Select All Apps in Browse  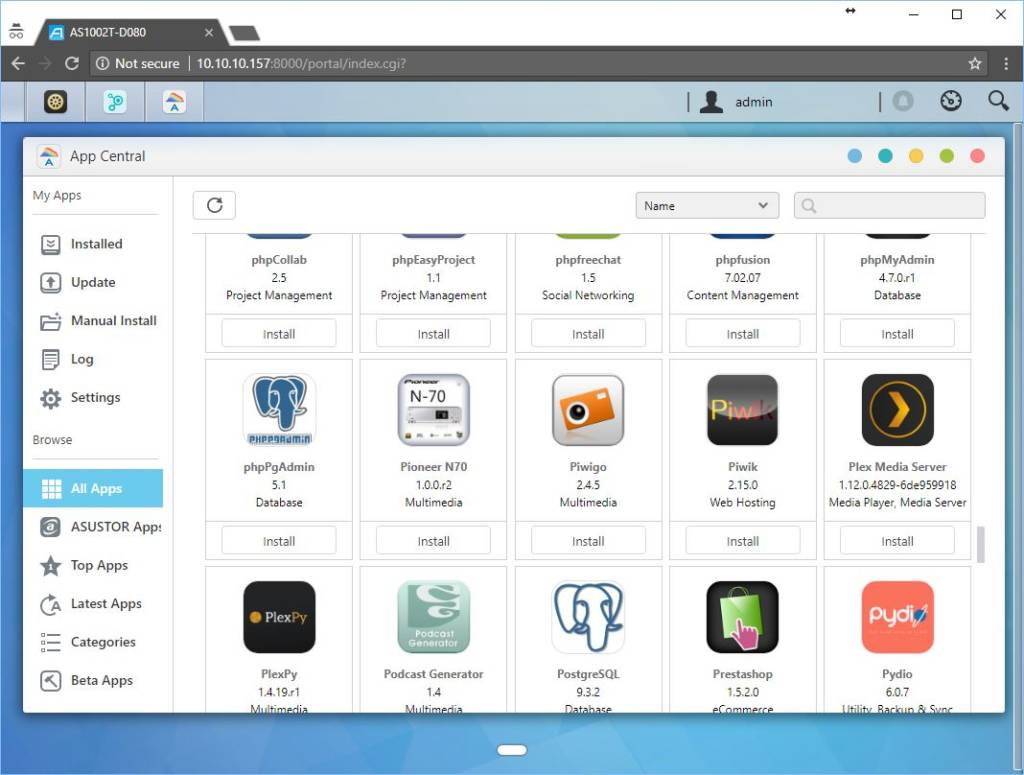click(x=93, y=488)
